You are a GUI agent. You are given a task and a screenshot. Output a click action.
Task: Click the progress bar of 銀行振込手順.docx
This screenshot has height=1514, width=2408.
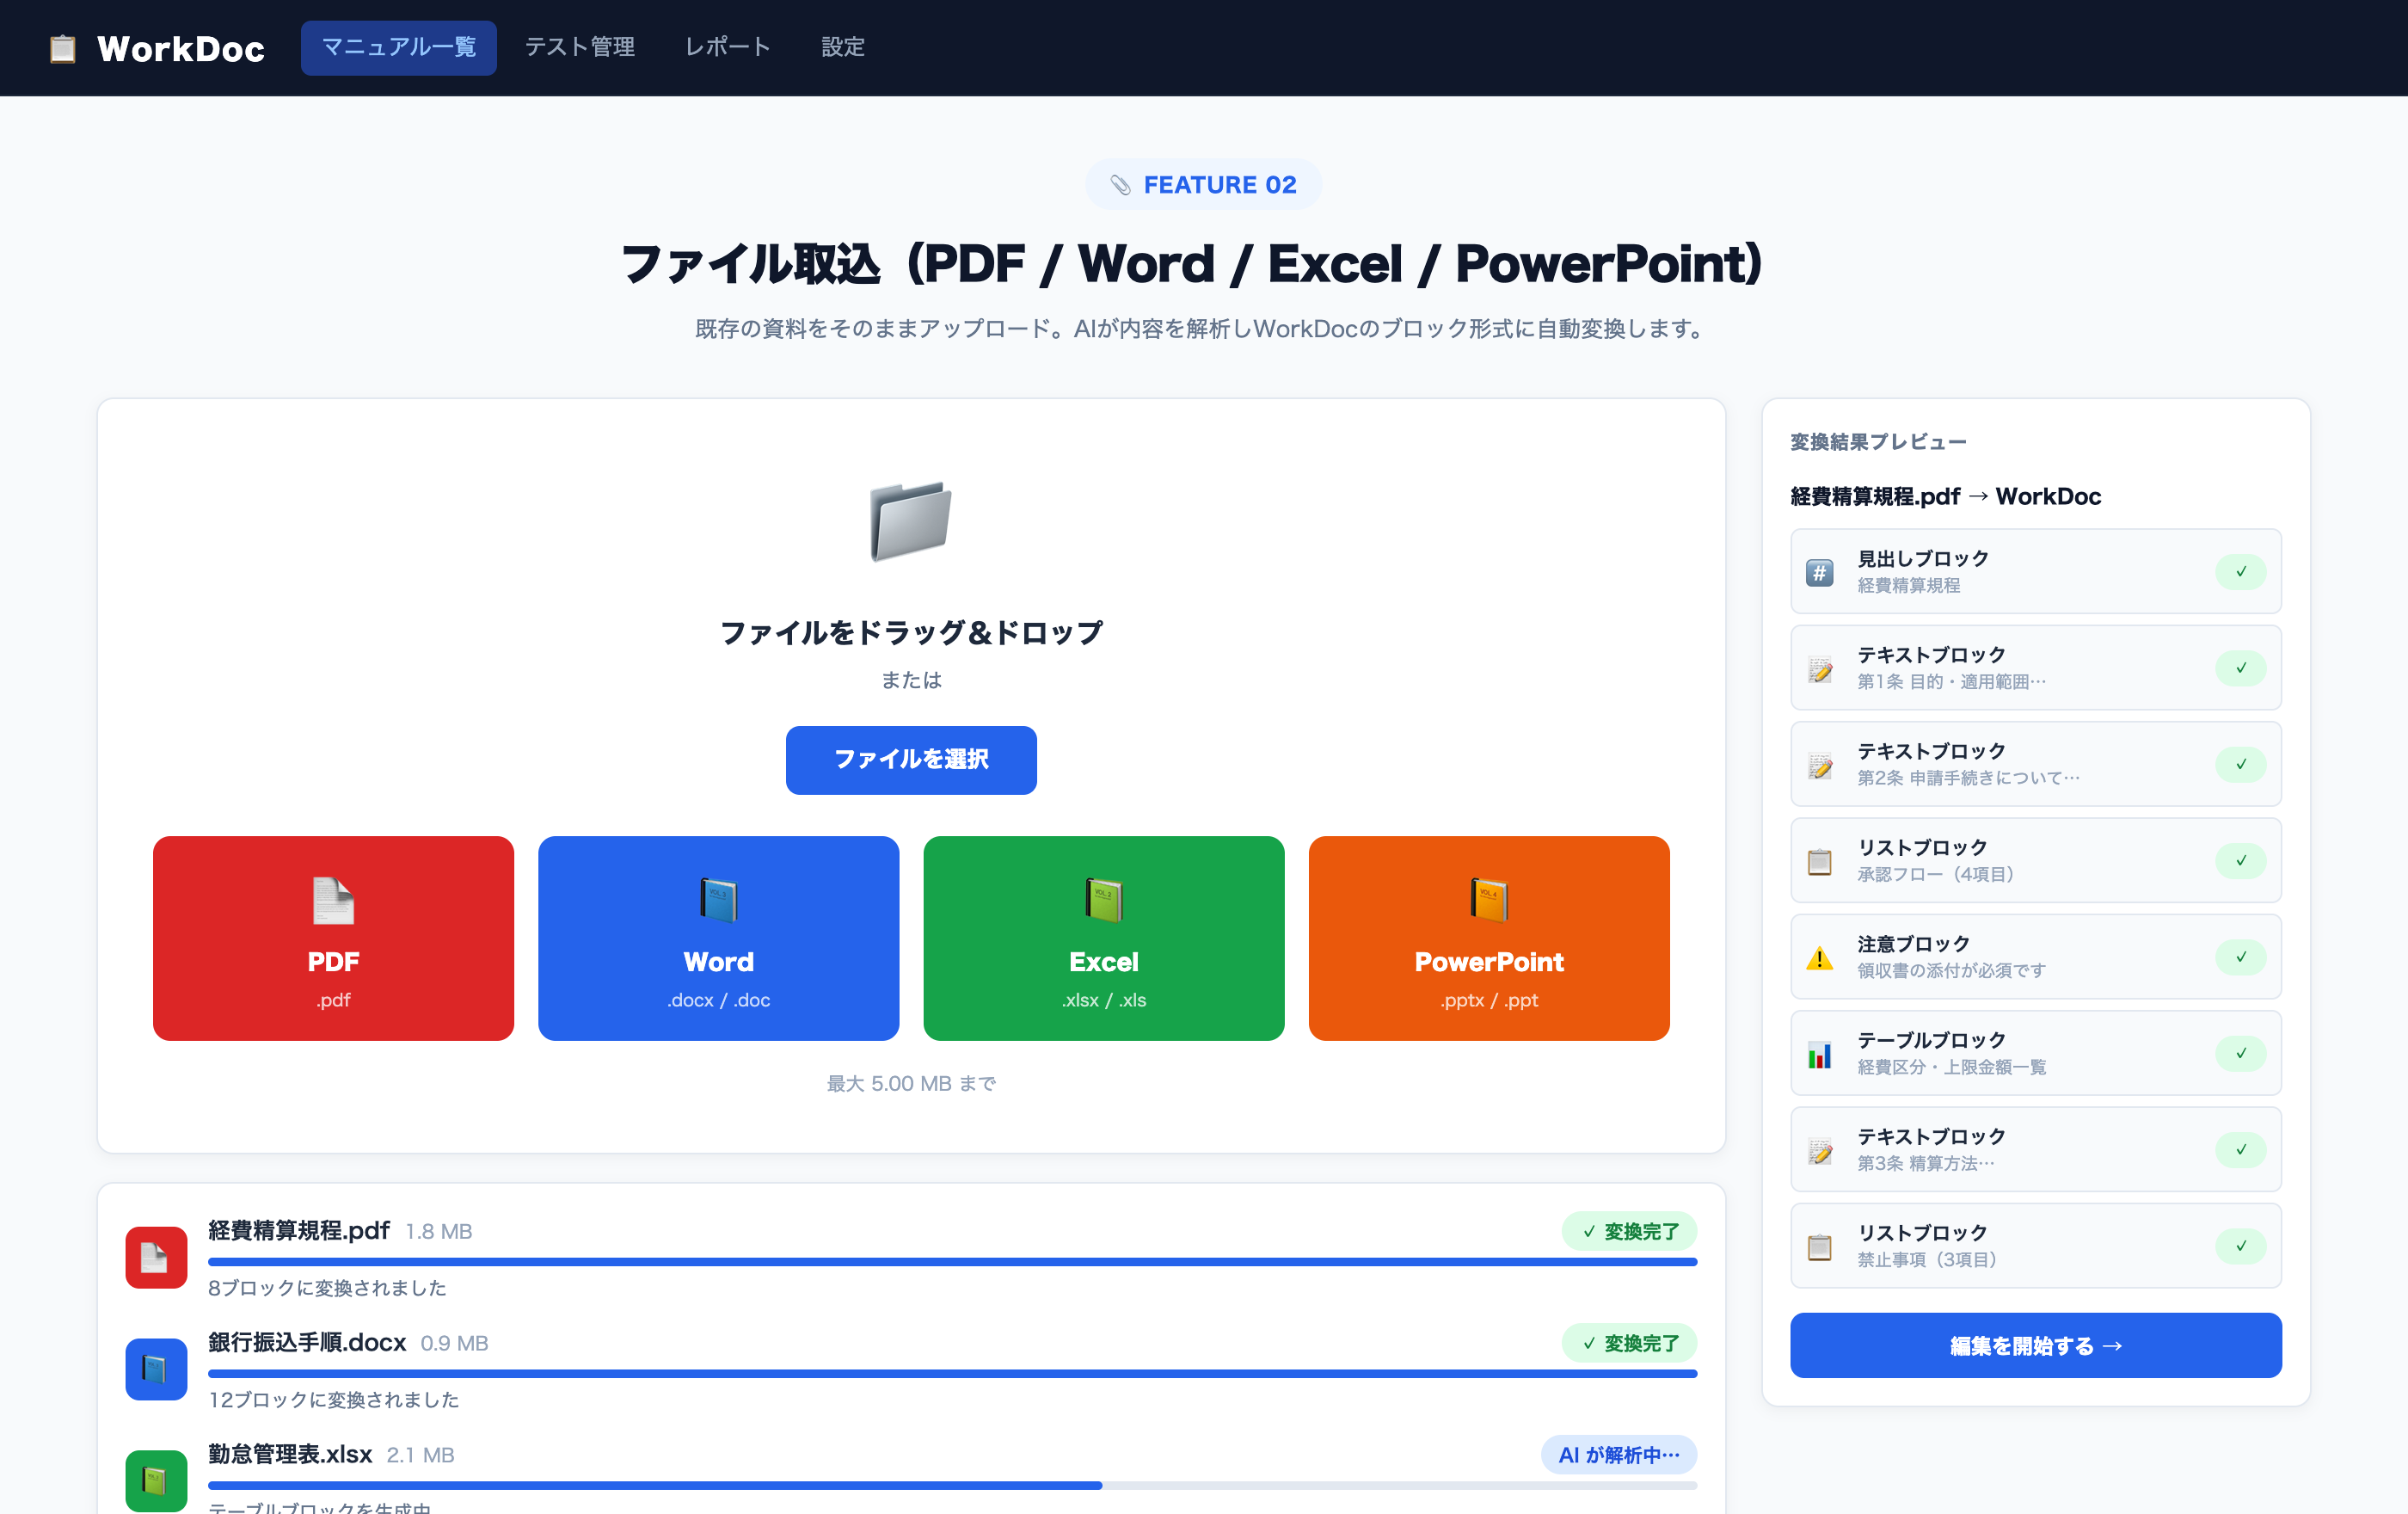coord(952,1374)
